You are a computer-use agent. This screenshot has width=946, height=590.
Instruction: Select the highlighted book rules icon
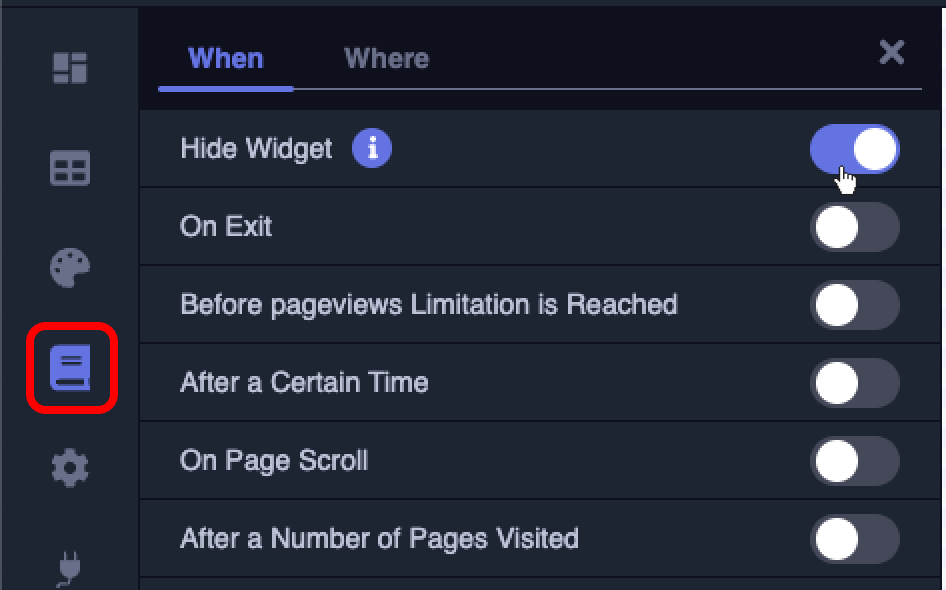coord(70,368)
